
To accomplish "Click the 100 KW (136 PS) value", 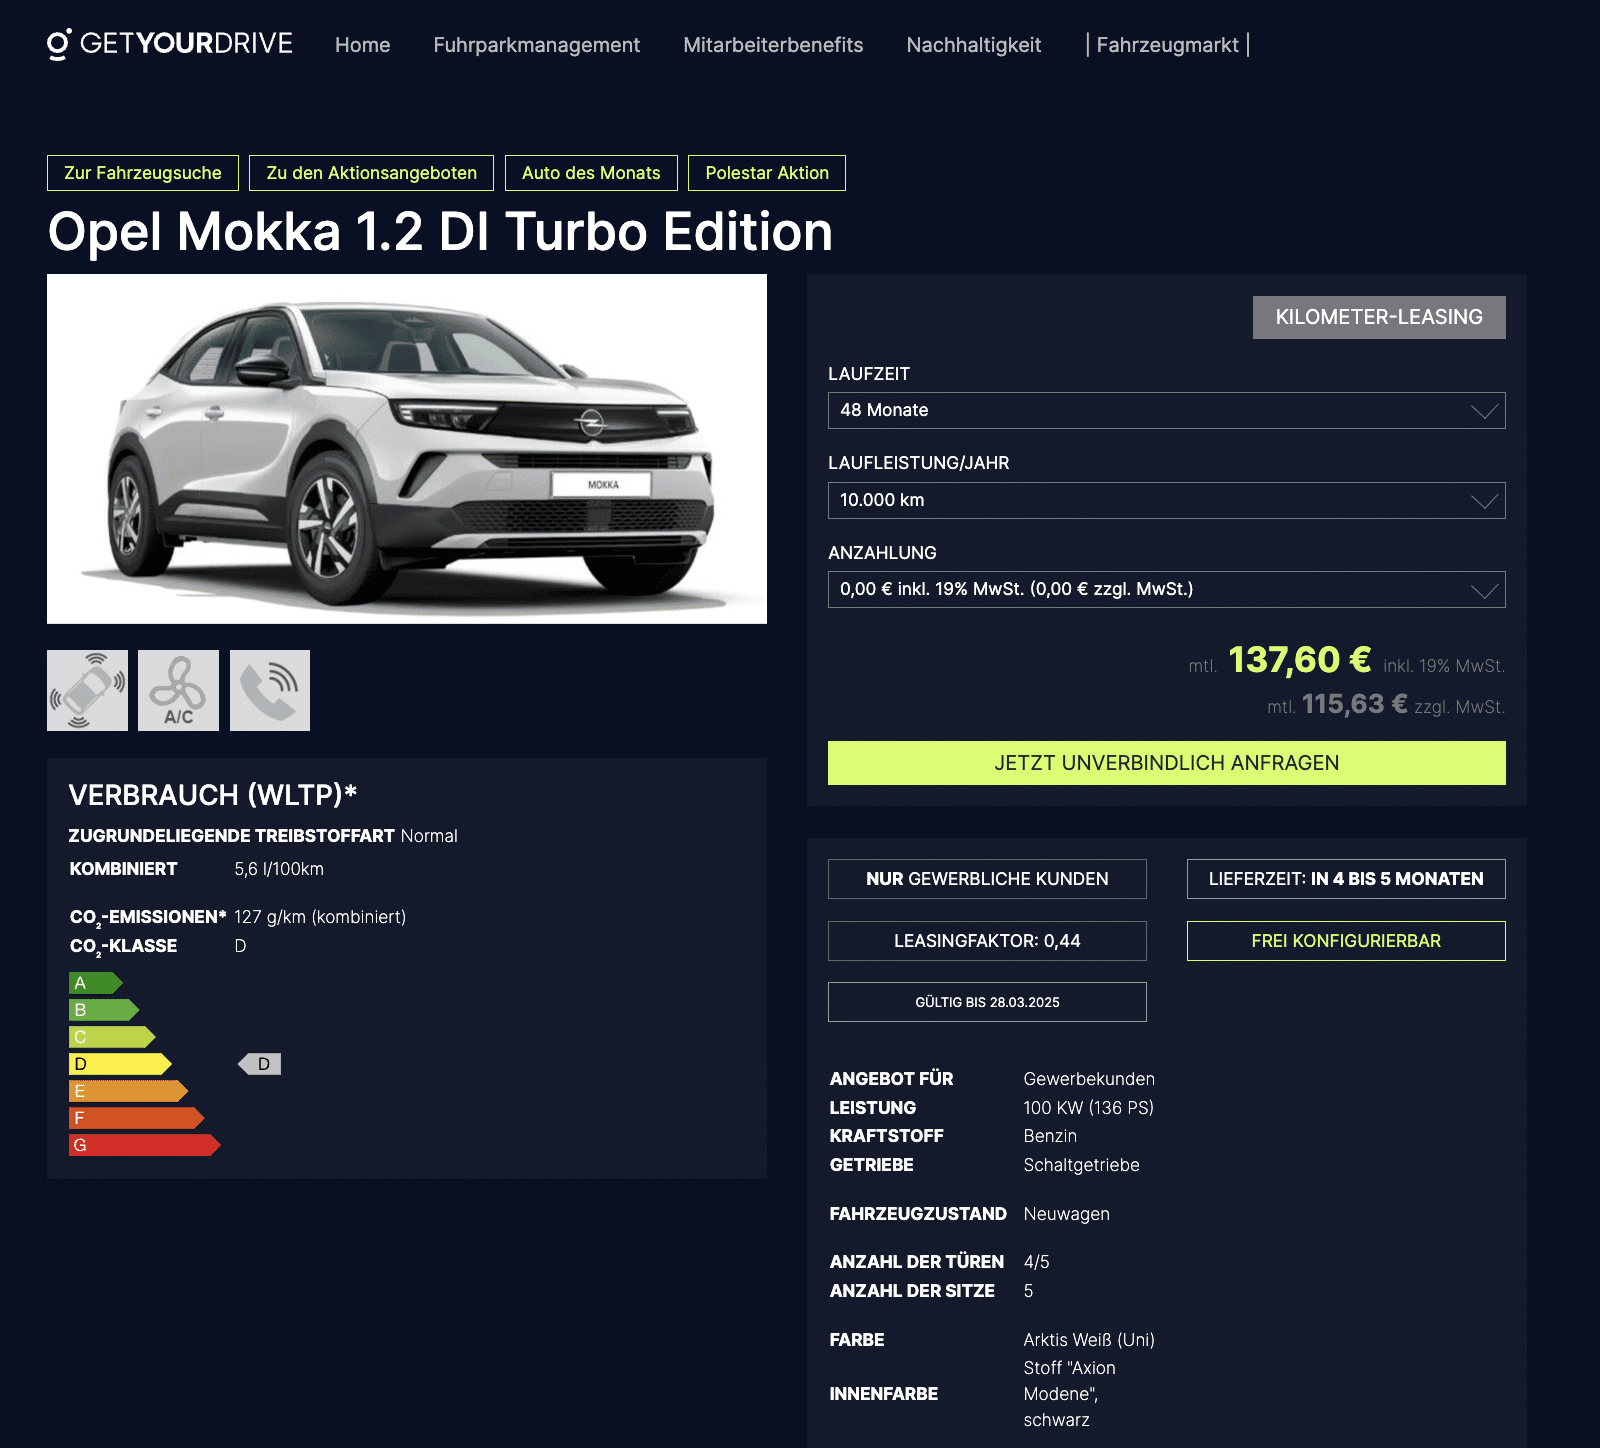I will coord(1088,1108).
